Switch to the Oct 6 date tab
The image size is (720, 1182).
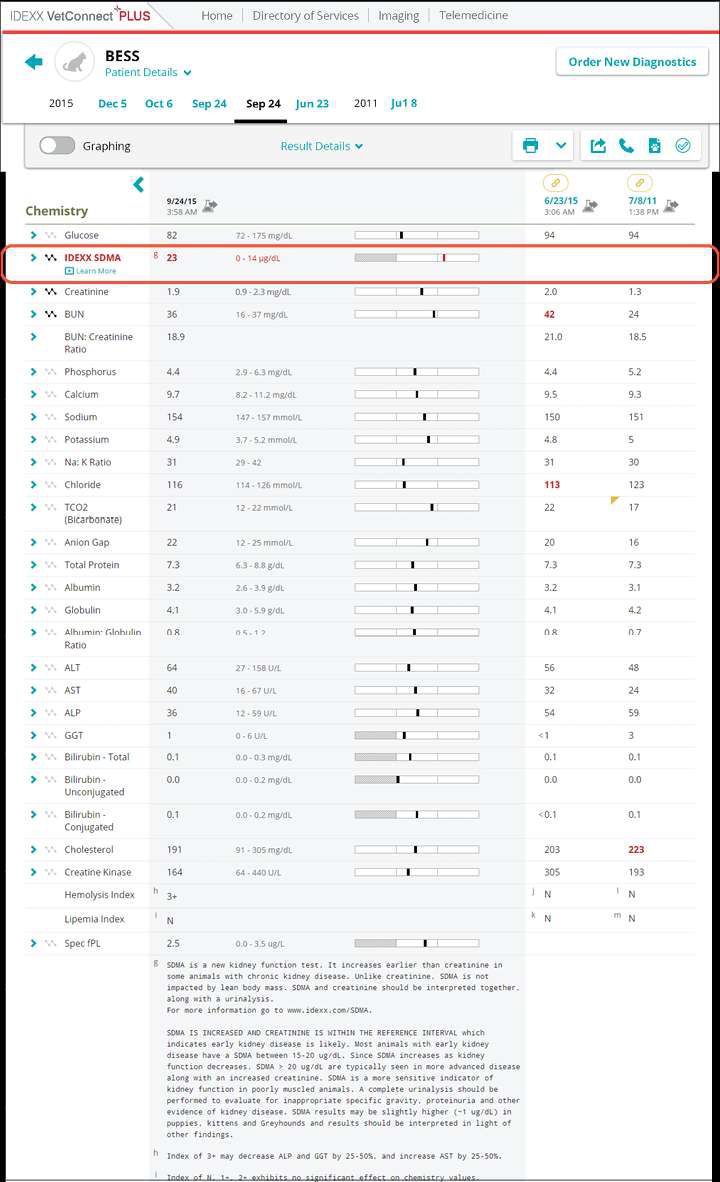tap(158, 103)
